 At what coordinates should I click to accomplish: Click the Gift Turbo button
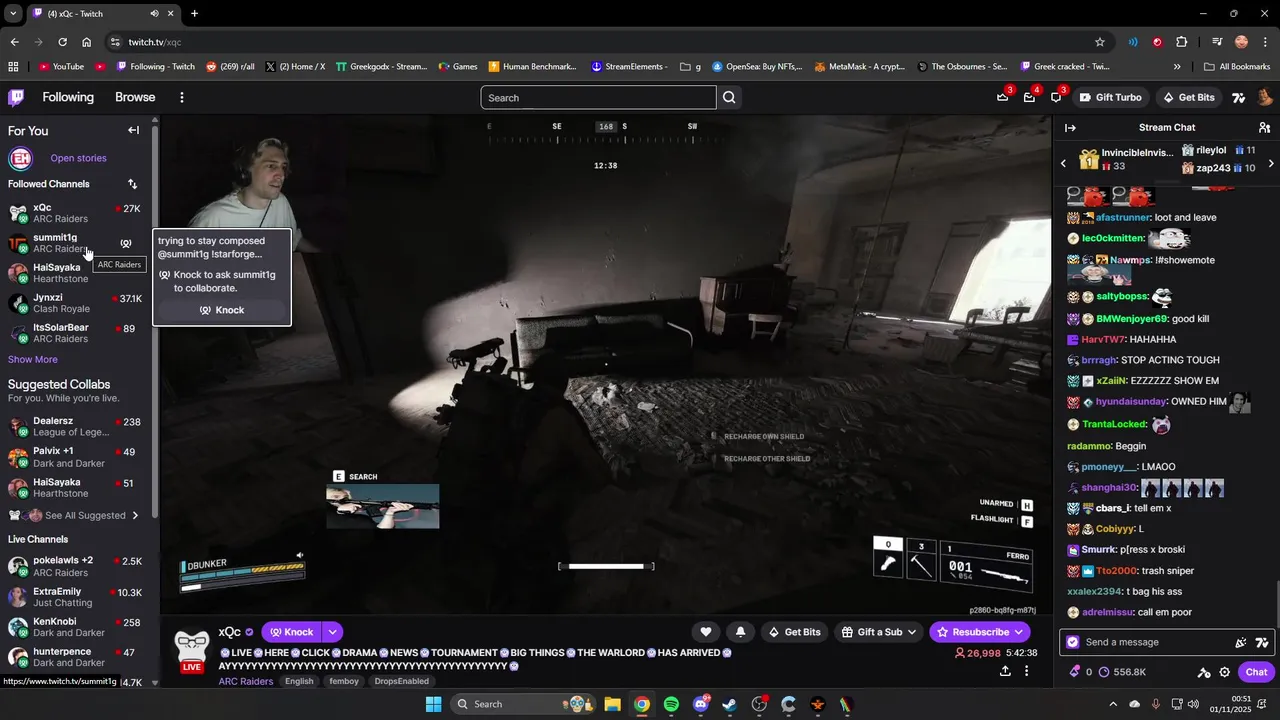tap(1110, 97)
